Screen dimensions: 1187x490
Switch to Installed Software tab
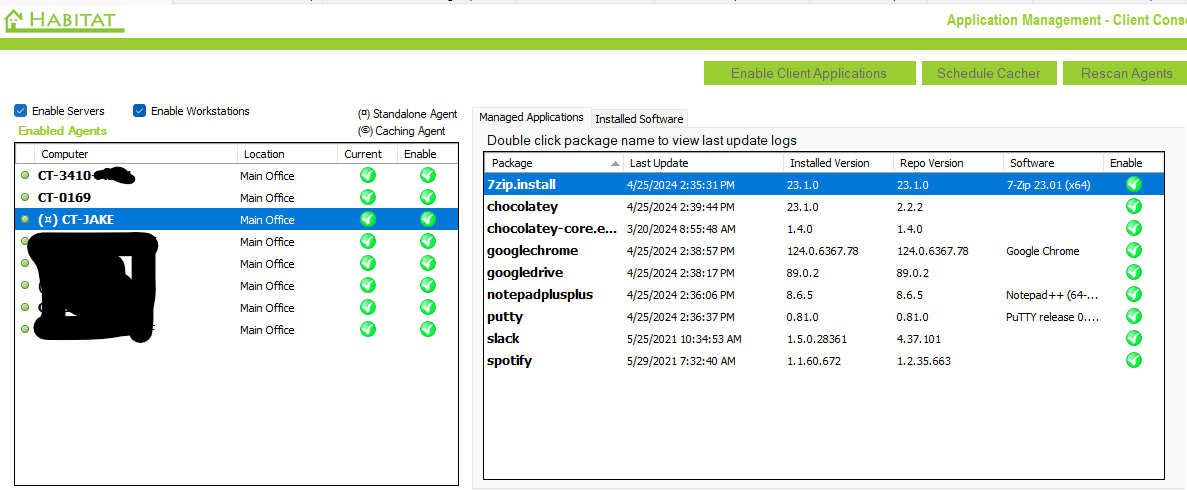click(x=639, y=119)
